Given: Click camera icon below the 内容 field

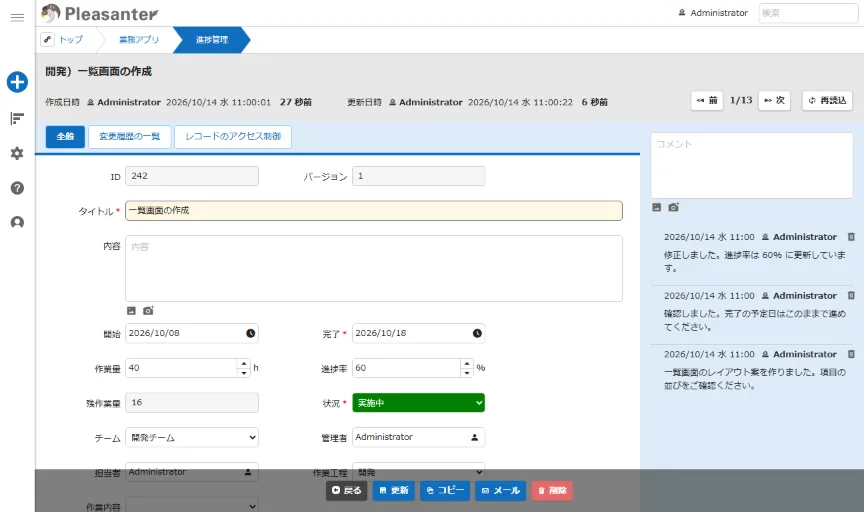Looking at the screenshot, I should [x=148, y=311].
